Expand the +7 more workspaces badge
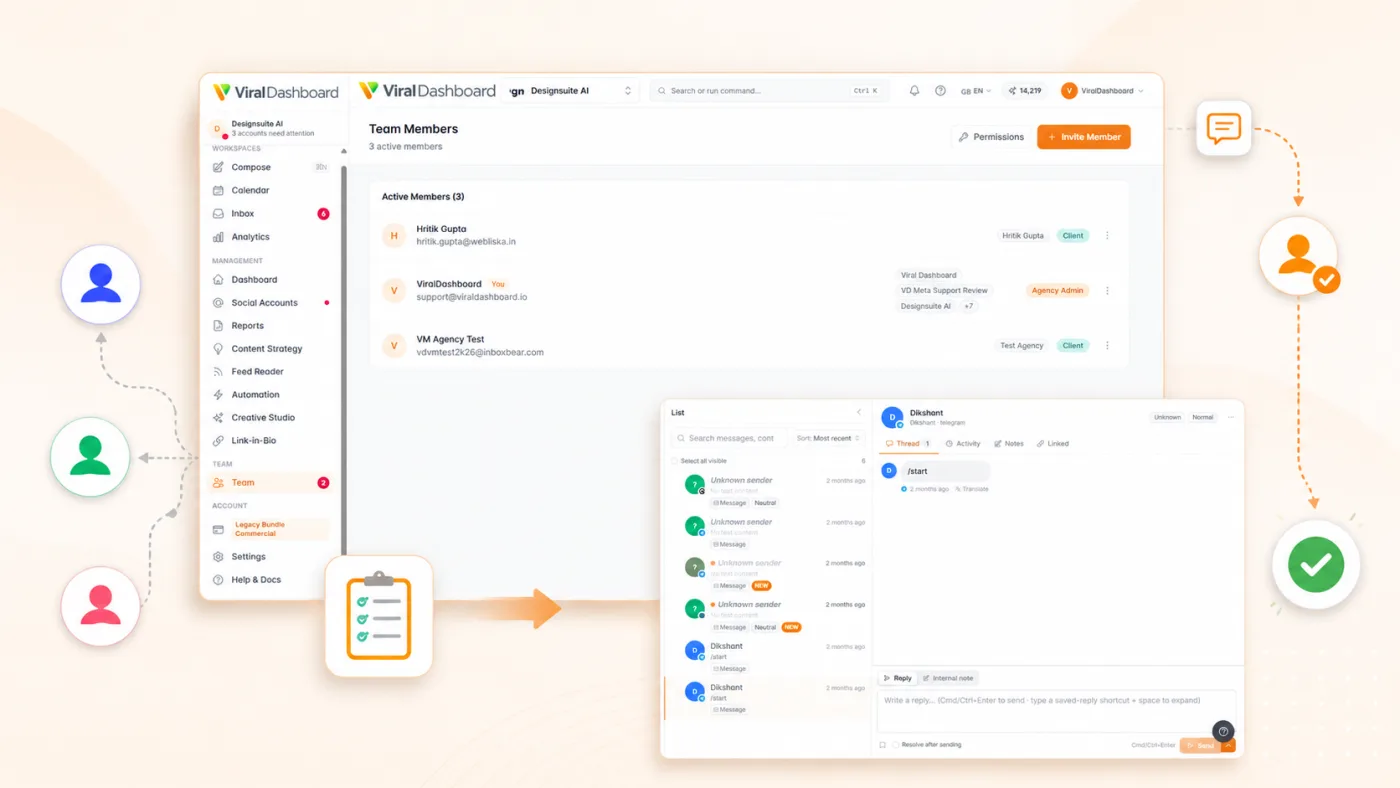1400x788 pixels. (968, 306)
